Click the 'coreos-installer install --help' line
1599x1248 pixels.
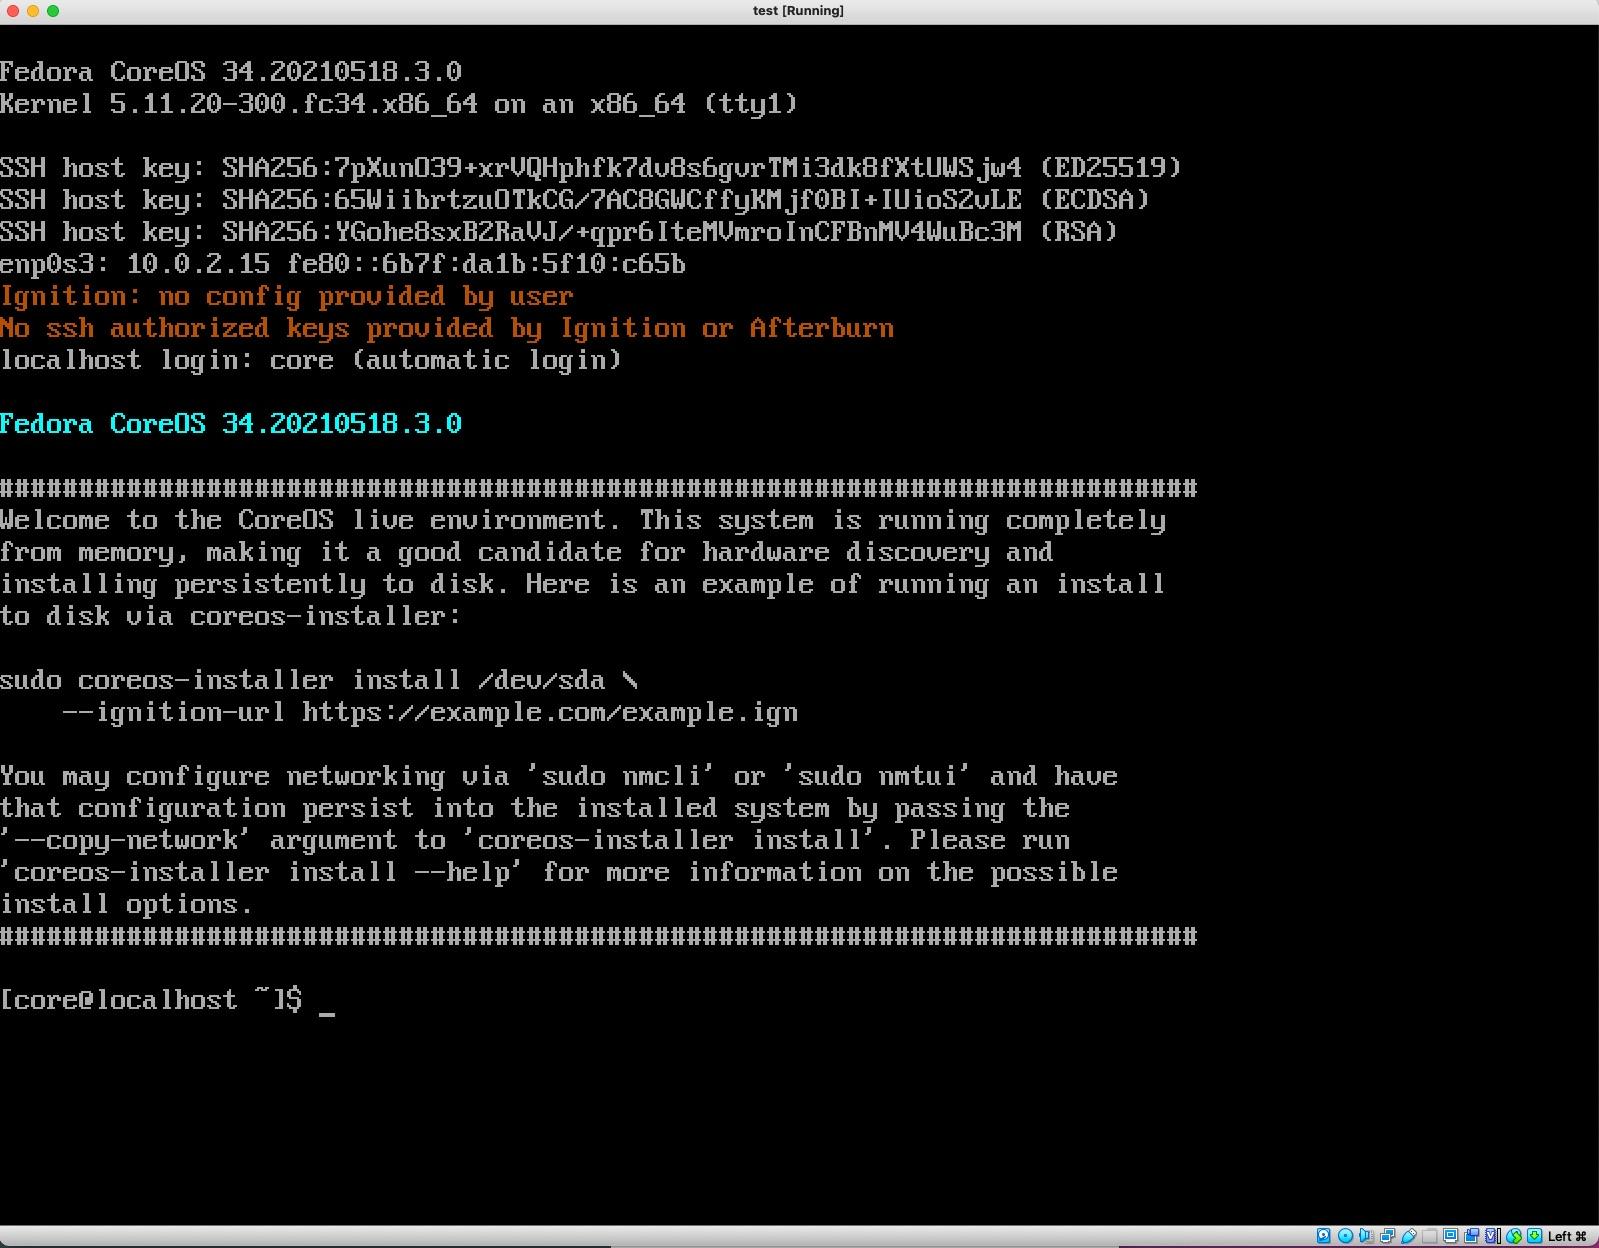(x=559, y=872)
